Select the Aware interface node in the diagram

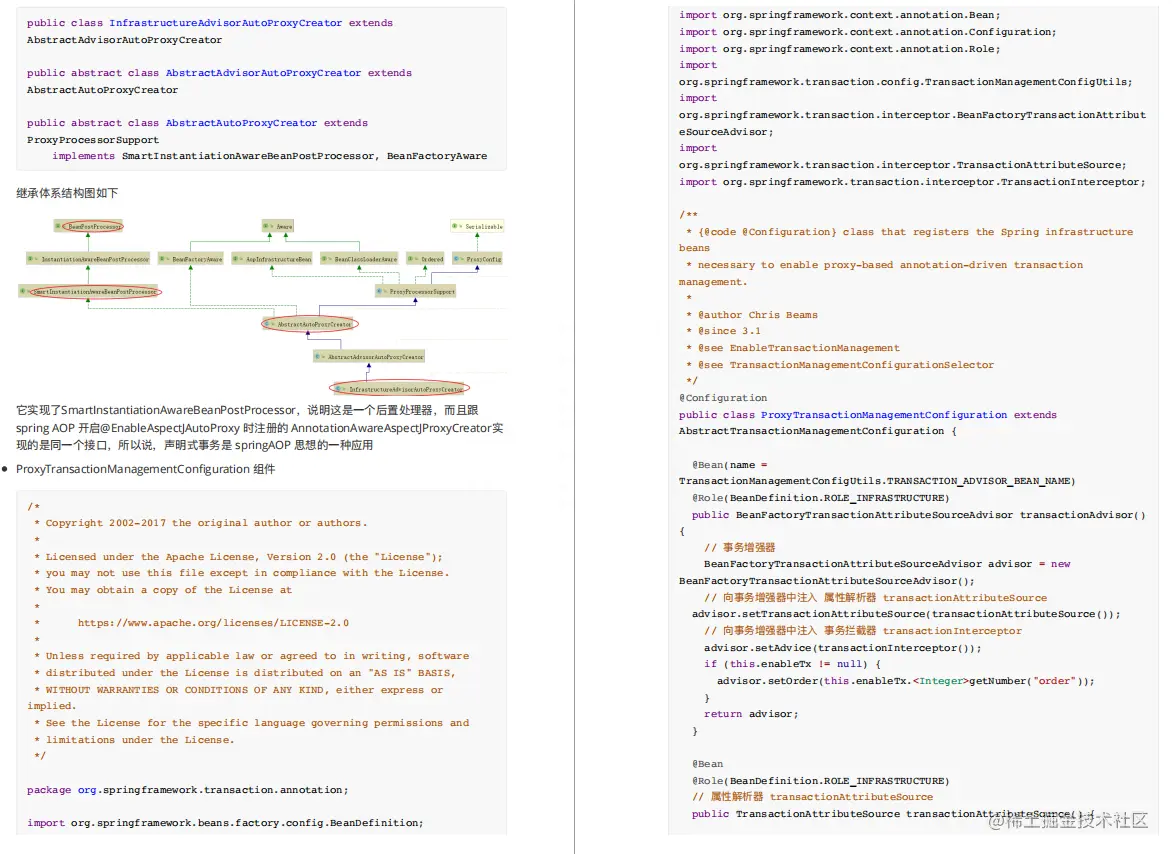point(279,226)
